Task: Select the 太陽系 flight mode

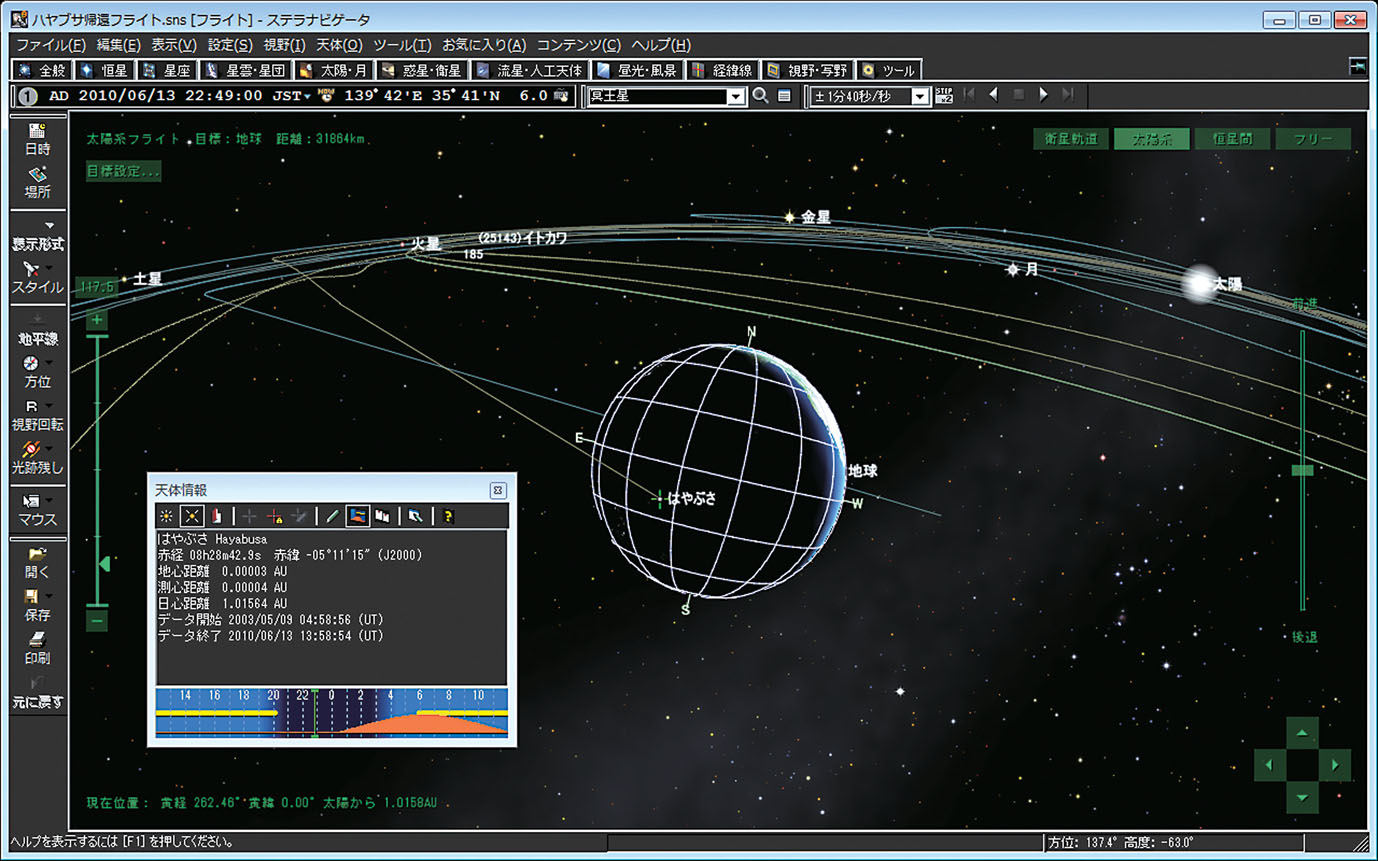Action: (1152, 139)
